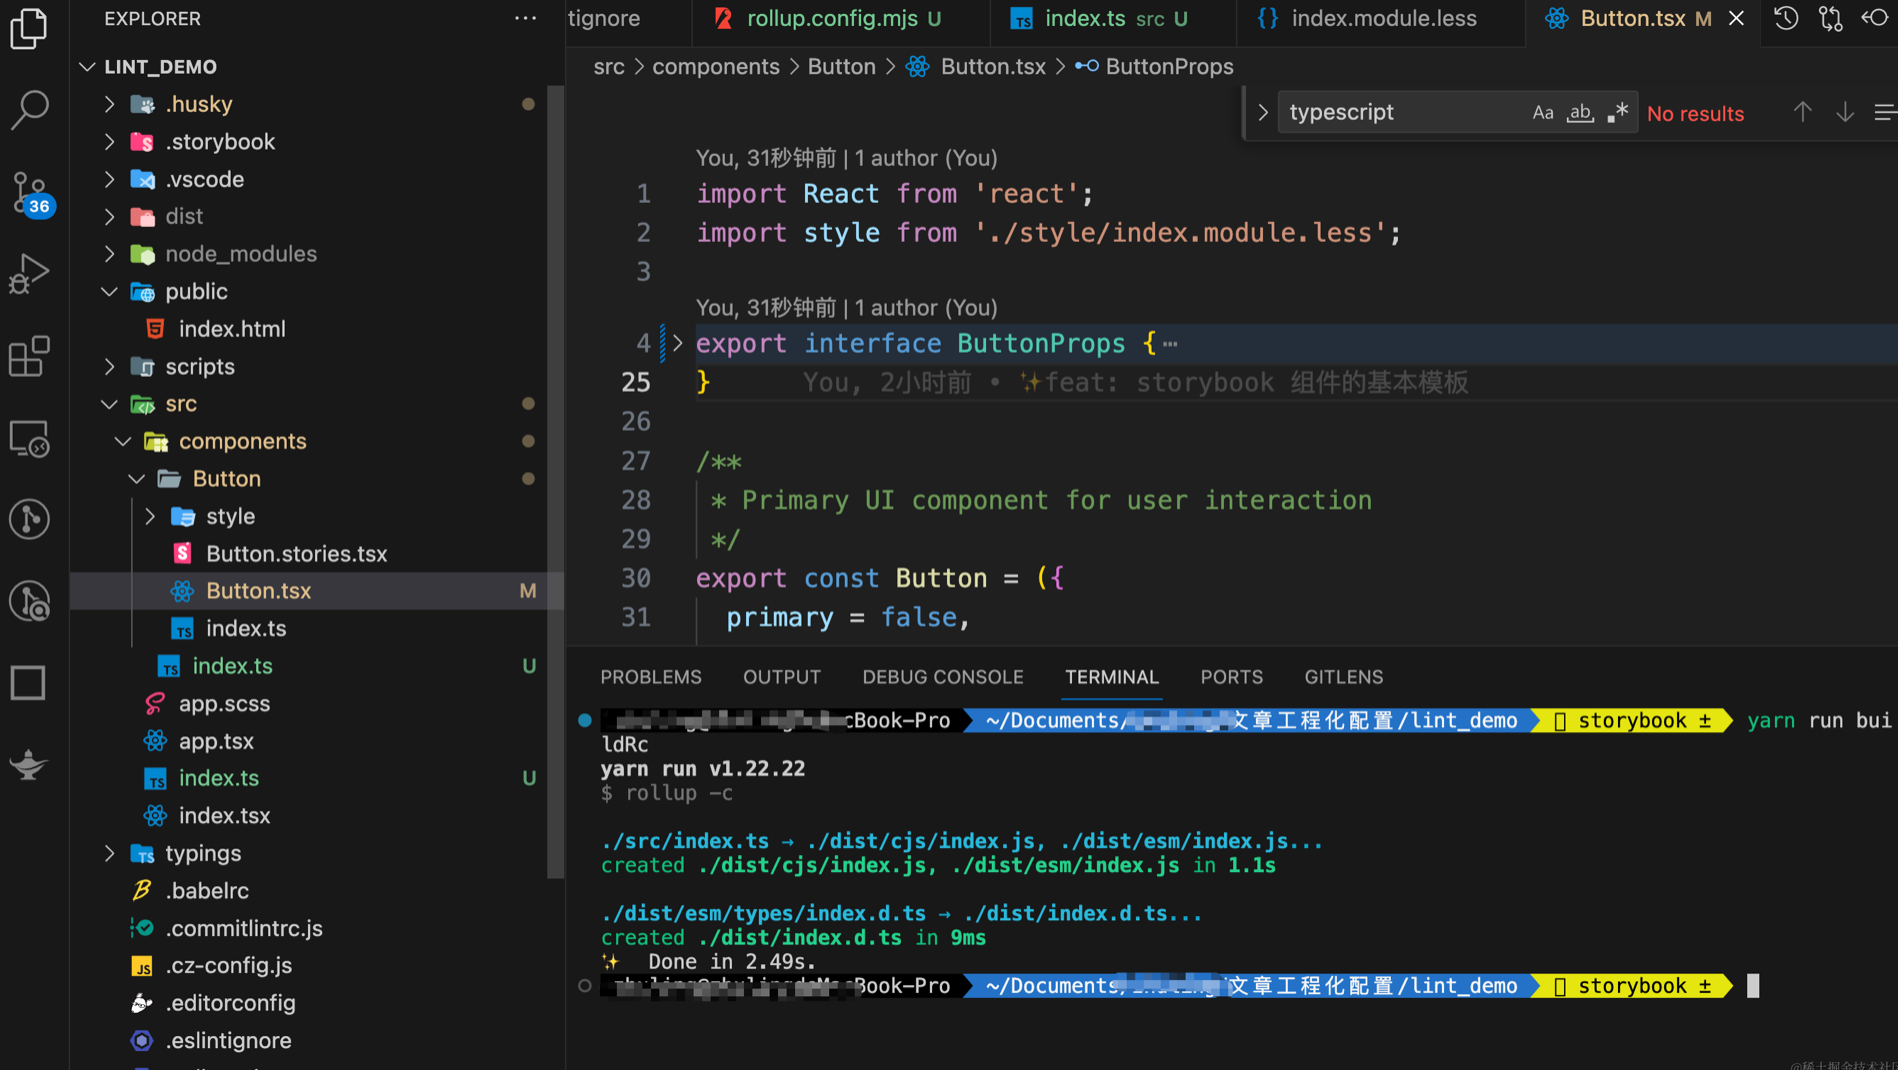
Task: Collapse the src folder
Action: pyautogui.click(x=110, y=404)
